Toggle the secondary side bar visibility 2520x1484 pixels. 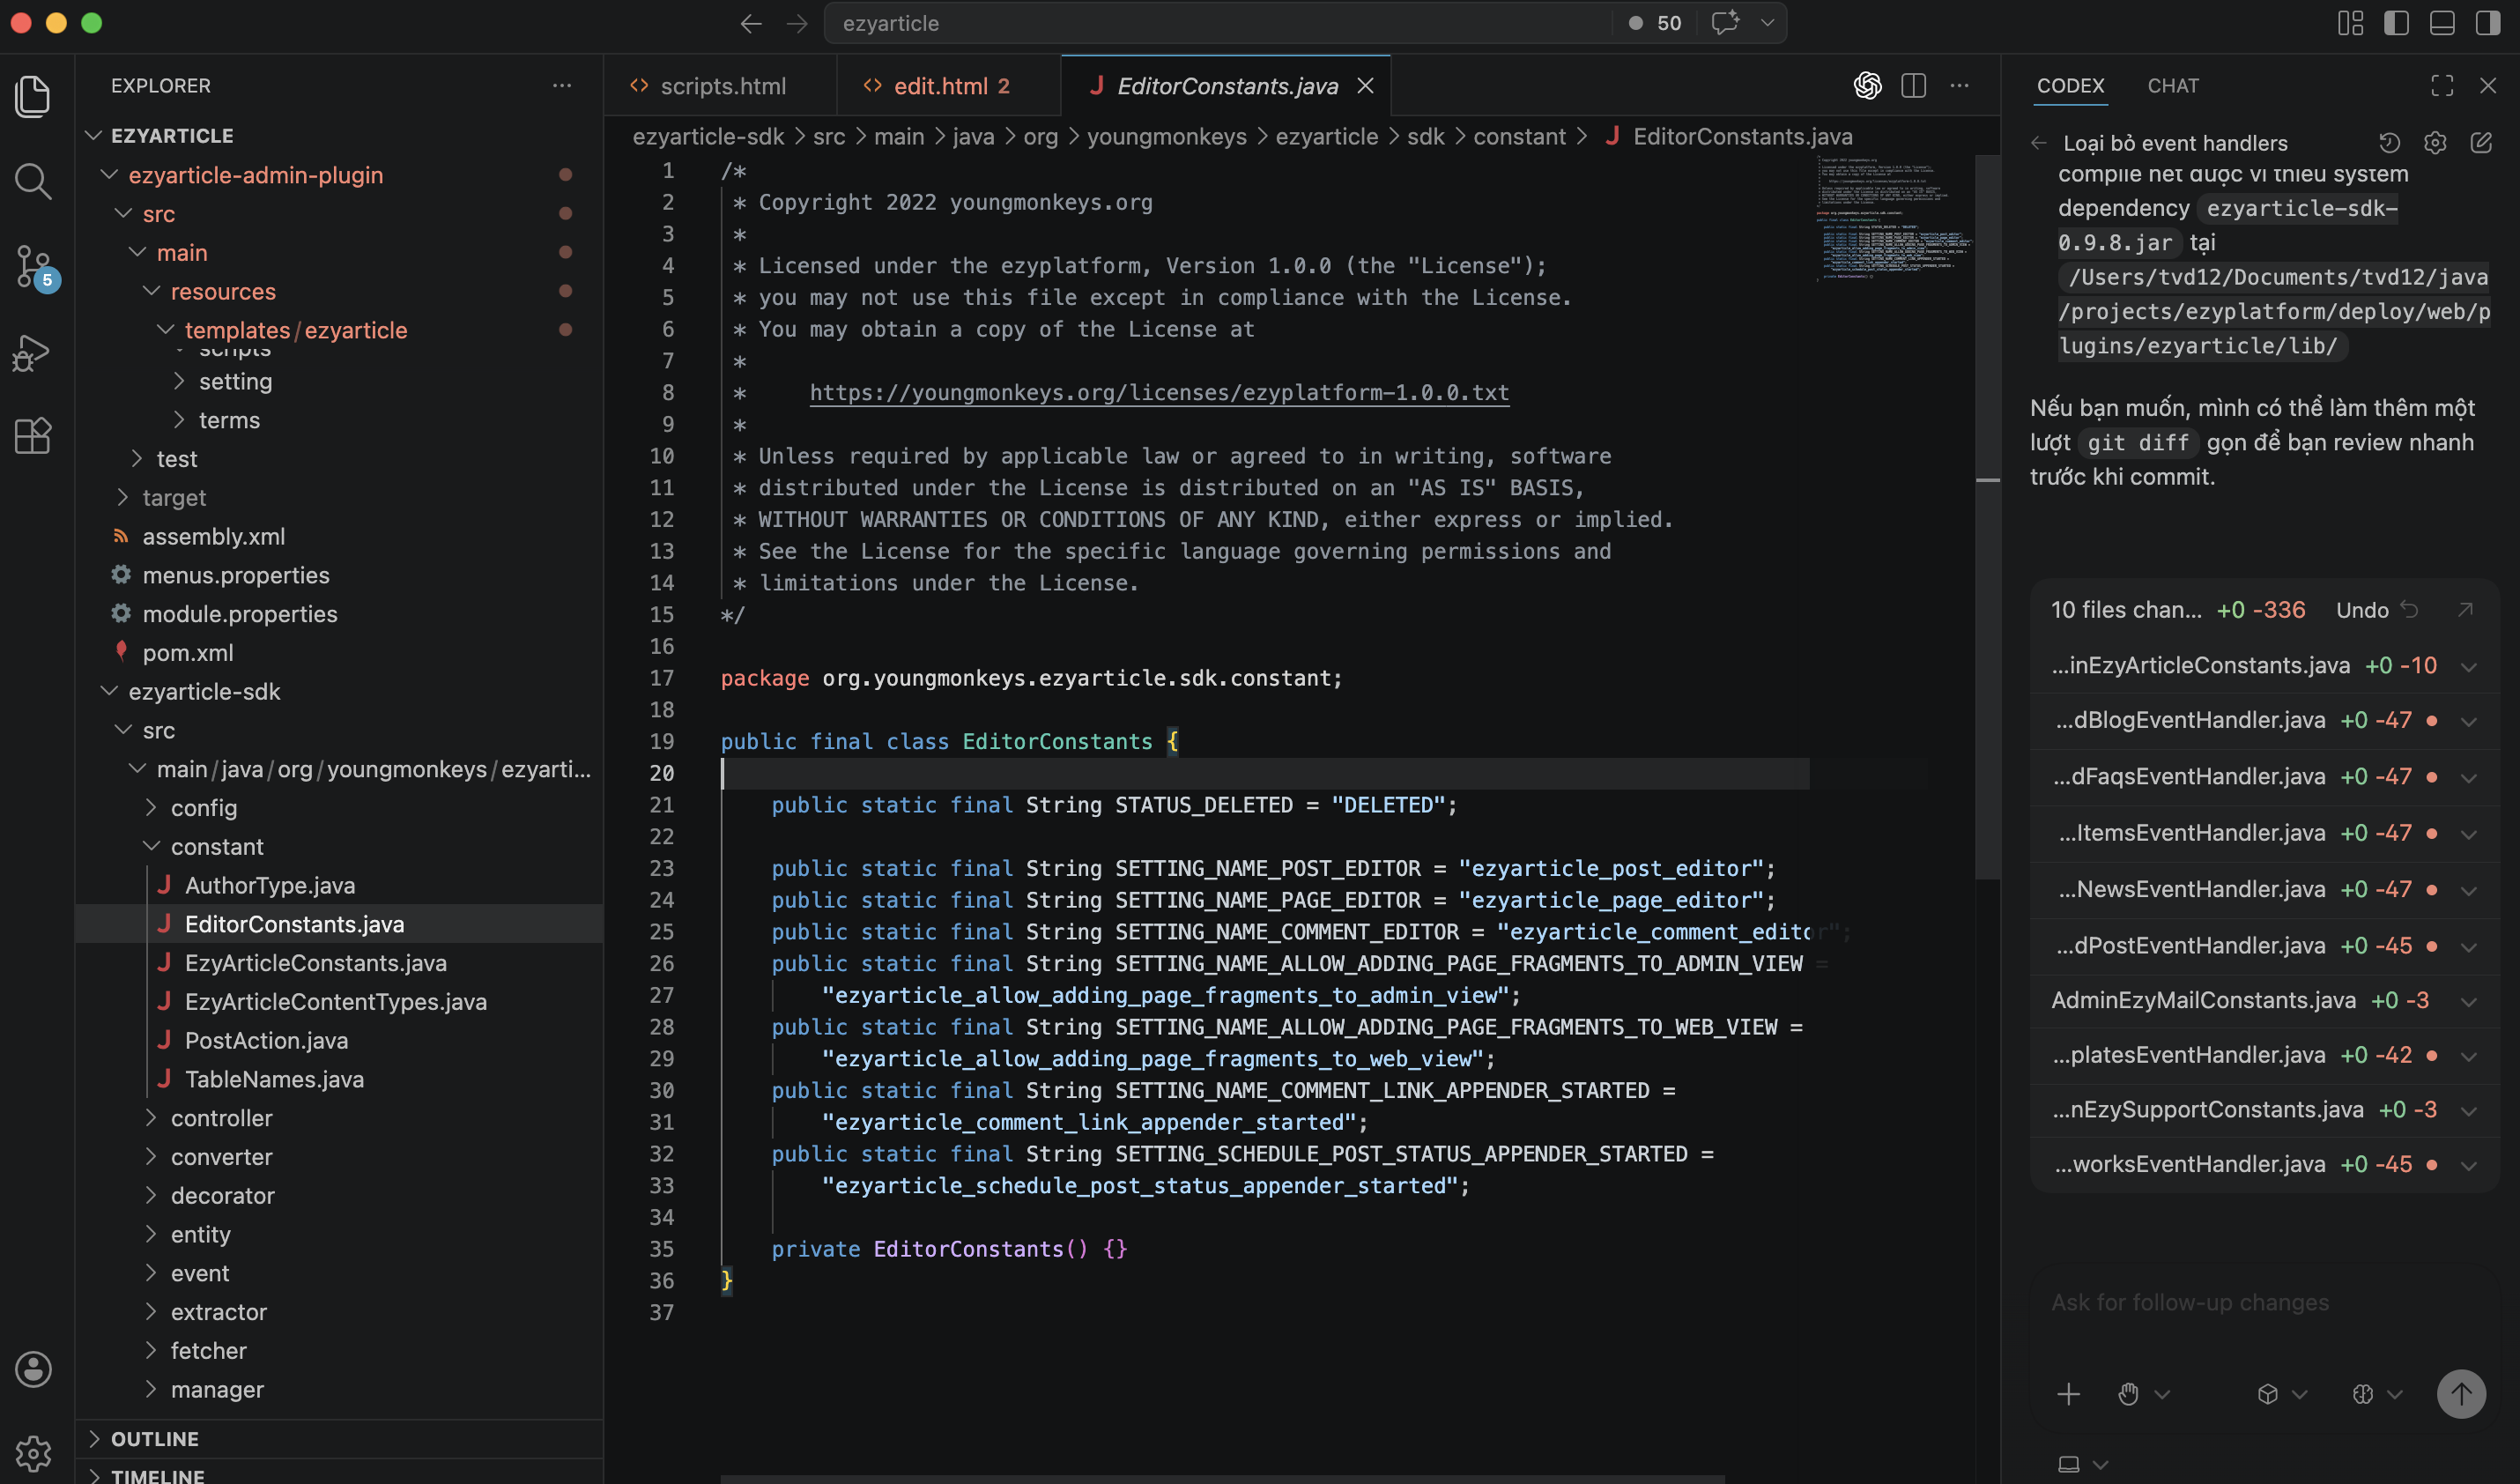(x=2488, y=23)
